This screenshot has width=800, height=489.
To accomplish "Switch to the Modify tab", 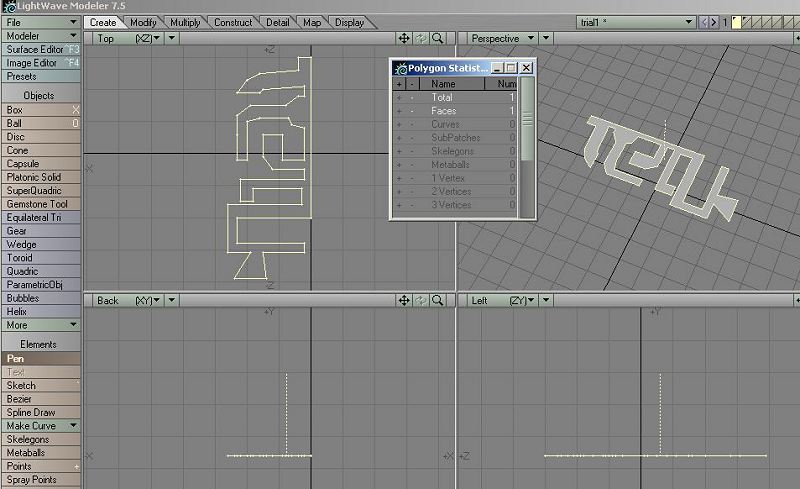I will 143,22.
